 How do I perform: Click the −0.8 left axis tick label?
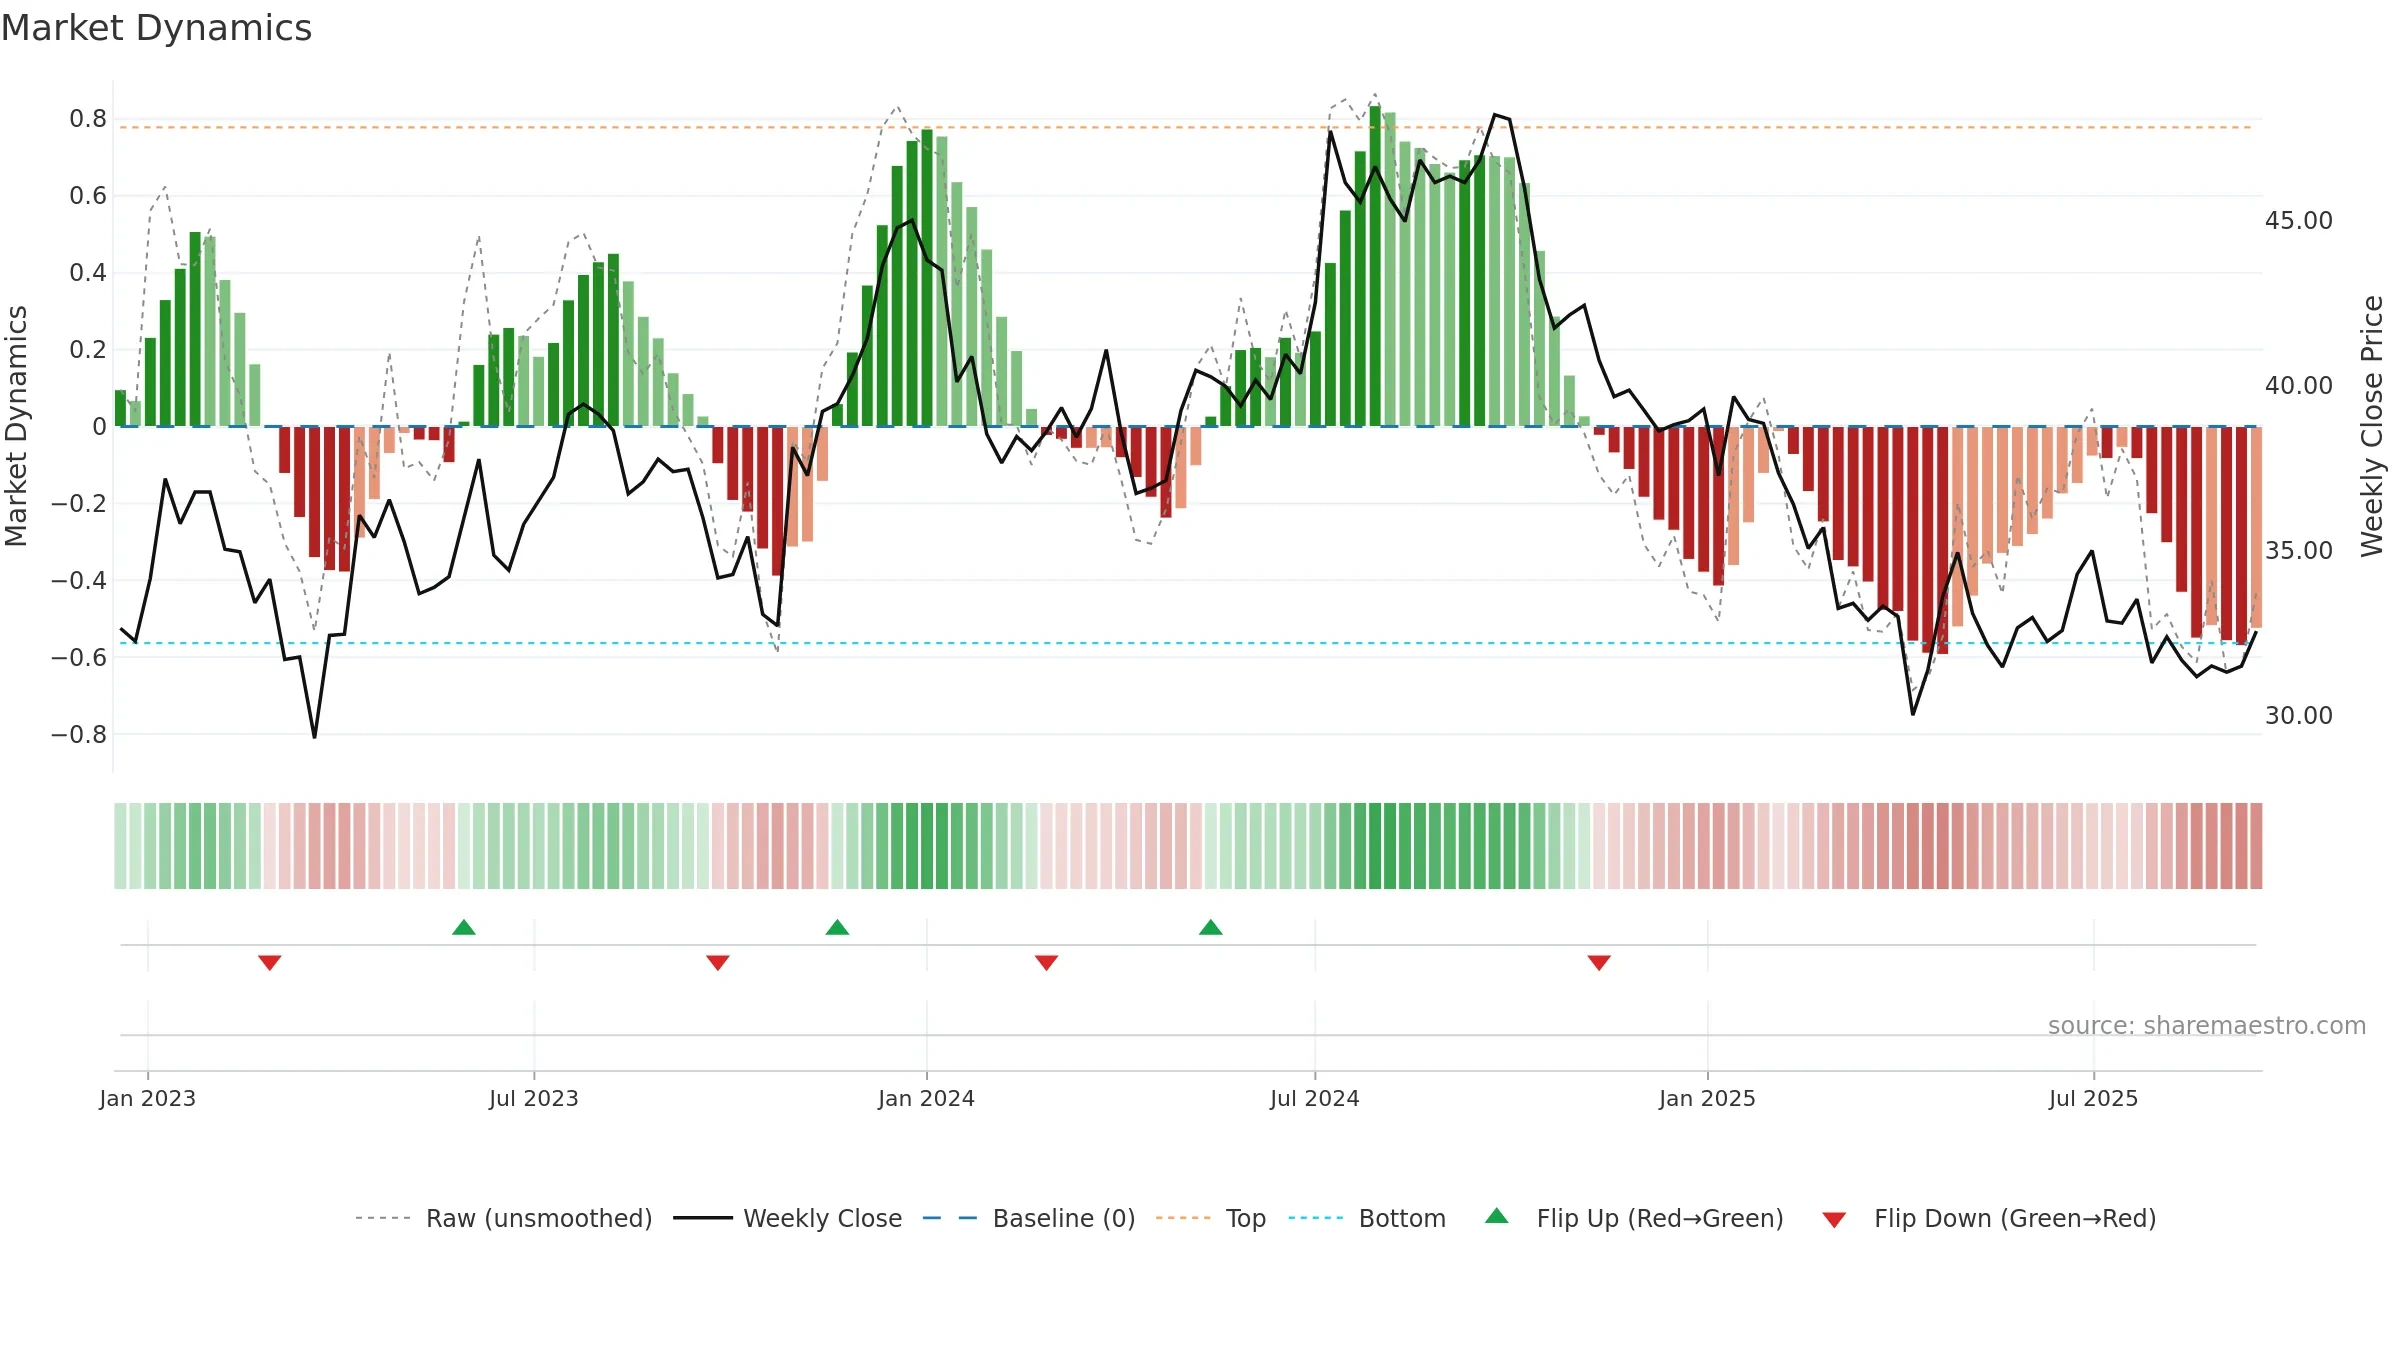[79, 735]
